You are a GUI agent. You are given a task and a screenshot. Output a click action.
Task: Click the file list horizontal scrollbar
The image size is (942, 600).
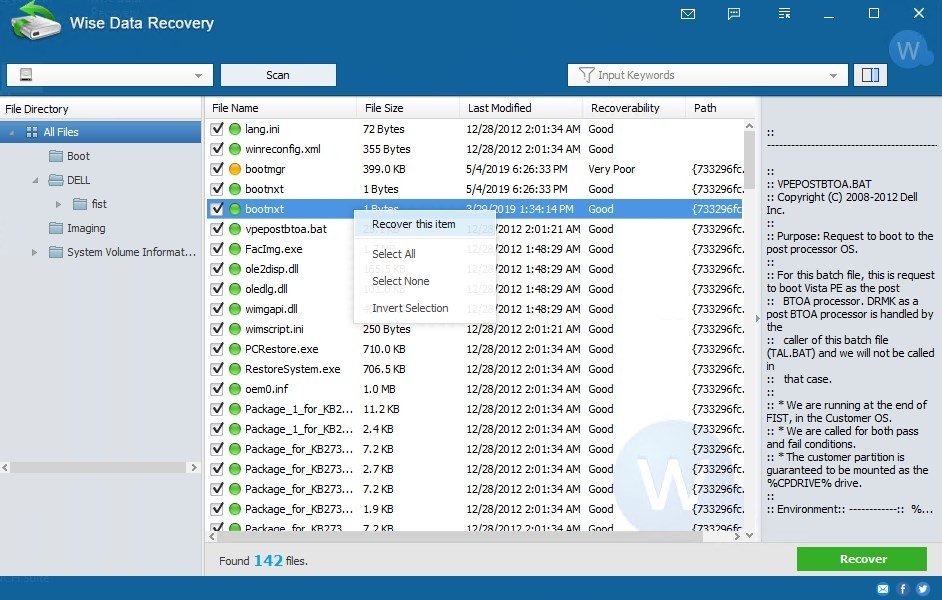tap(460, 536)
